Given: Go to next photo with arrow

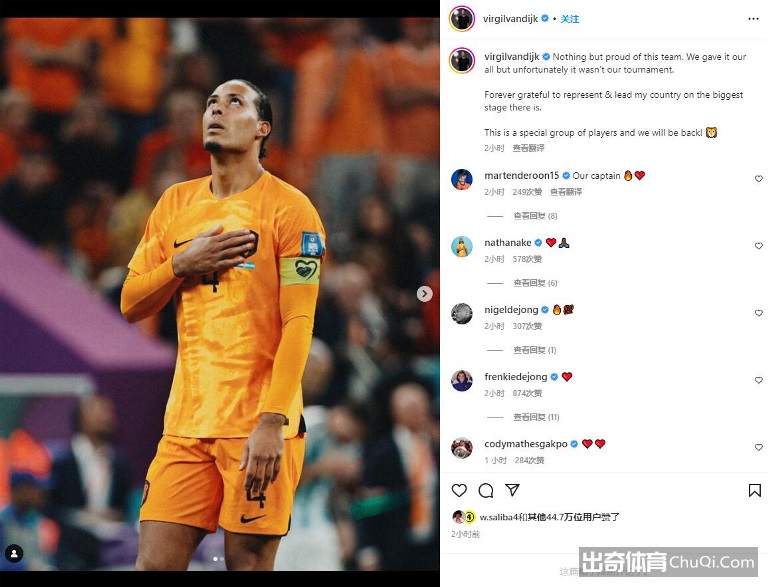Looking at the screenshot, I should [x=425, y=294].
